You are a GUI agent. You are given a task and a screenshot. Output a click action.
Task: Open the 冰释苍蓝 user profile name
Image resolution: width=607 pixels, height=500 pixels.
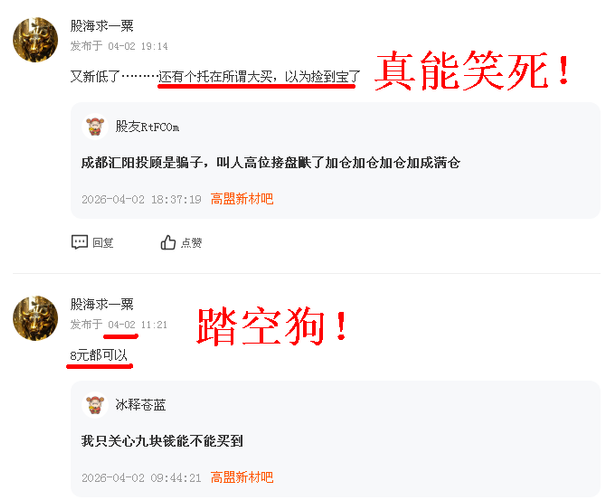[140, 405]
